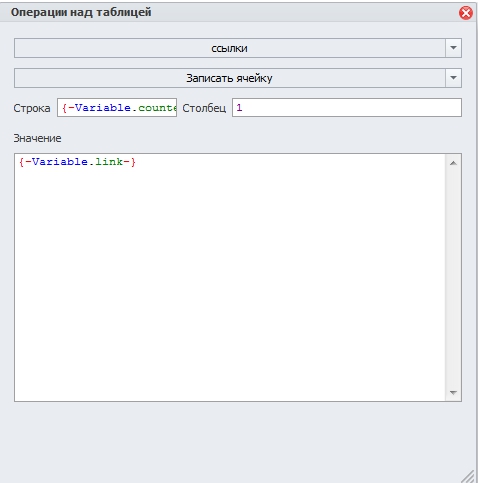Click the empty middle of Значение text area

point(230,277)
